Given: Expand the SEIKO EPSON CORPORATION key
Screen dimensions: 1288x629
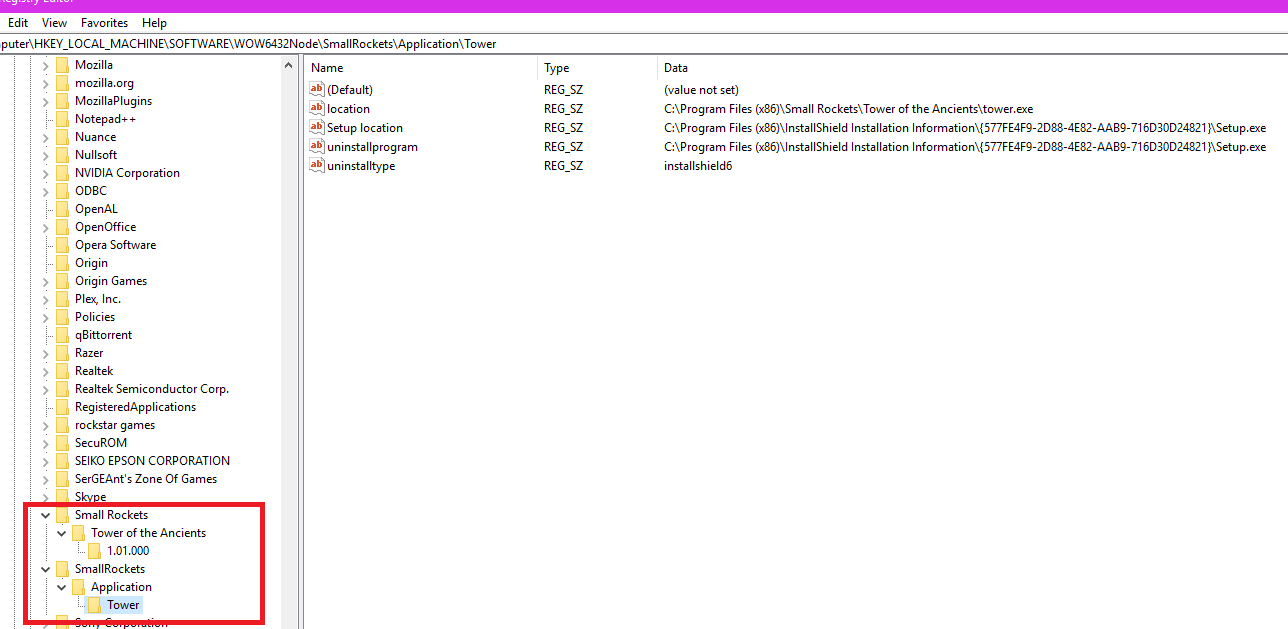Looking at the screenshot, I should tap(45, 461).
